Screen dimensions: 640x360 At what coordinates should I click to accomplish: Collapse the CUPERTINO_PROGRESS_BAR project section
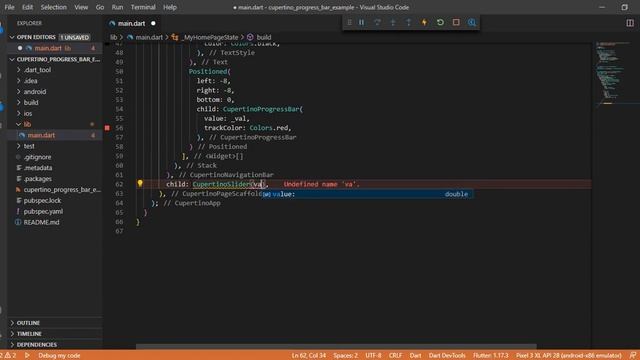[x=54, y=59]
